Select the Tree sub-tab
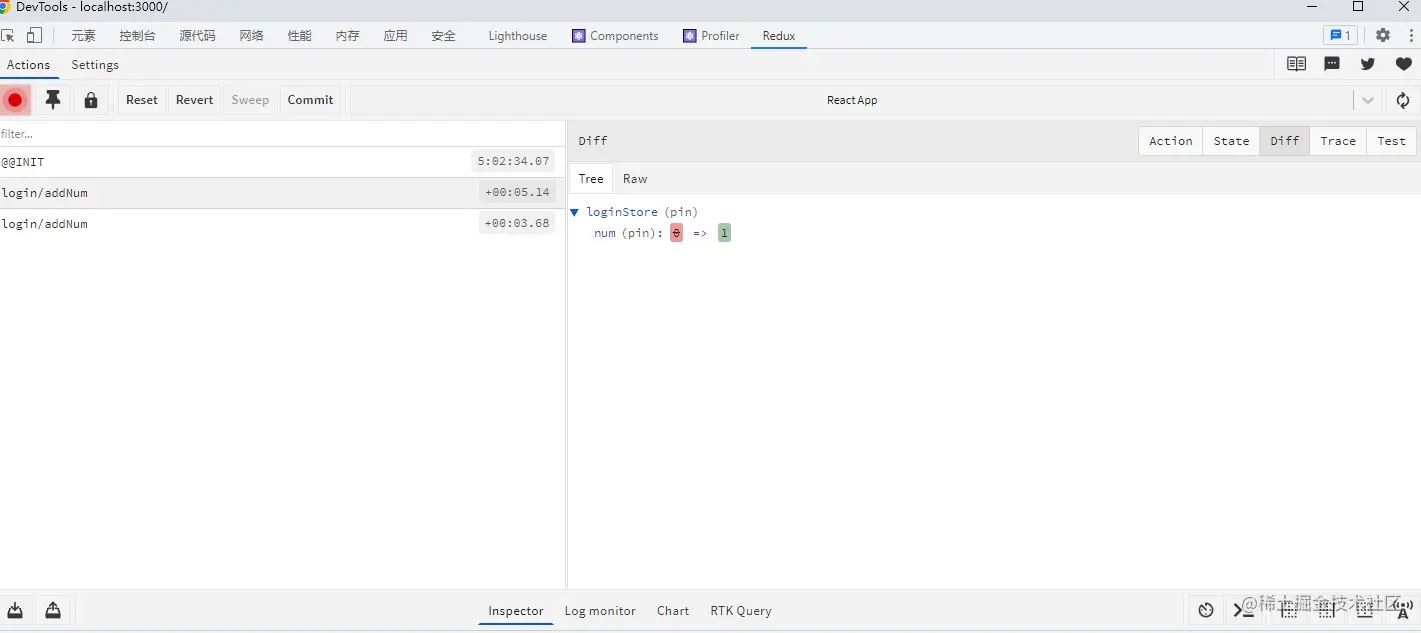1421x633 pixels. click(591, 179)
